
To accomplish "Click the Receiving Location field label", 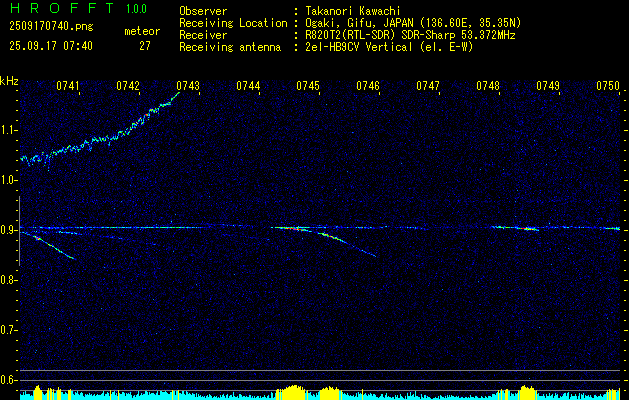I will click(233, 23).
